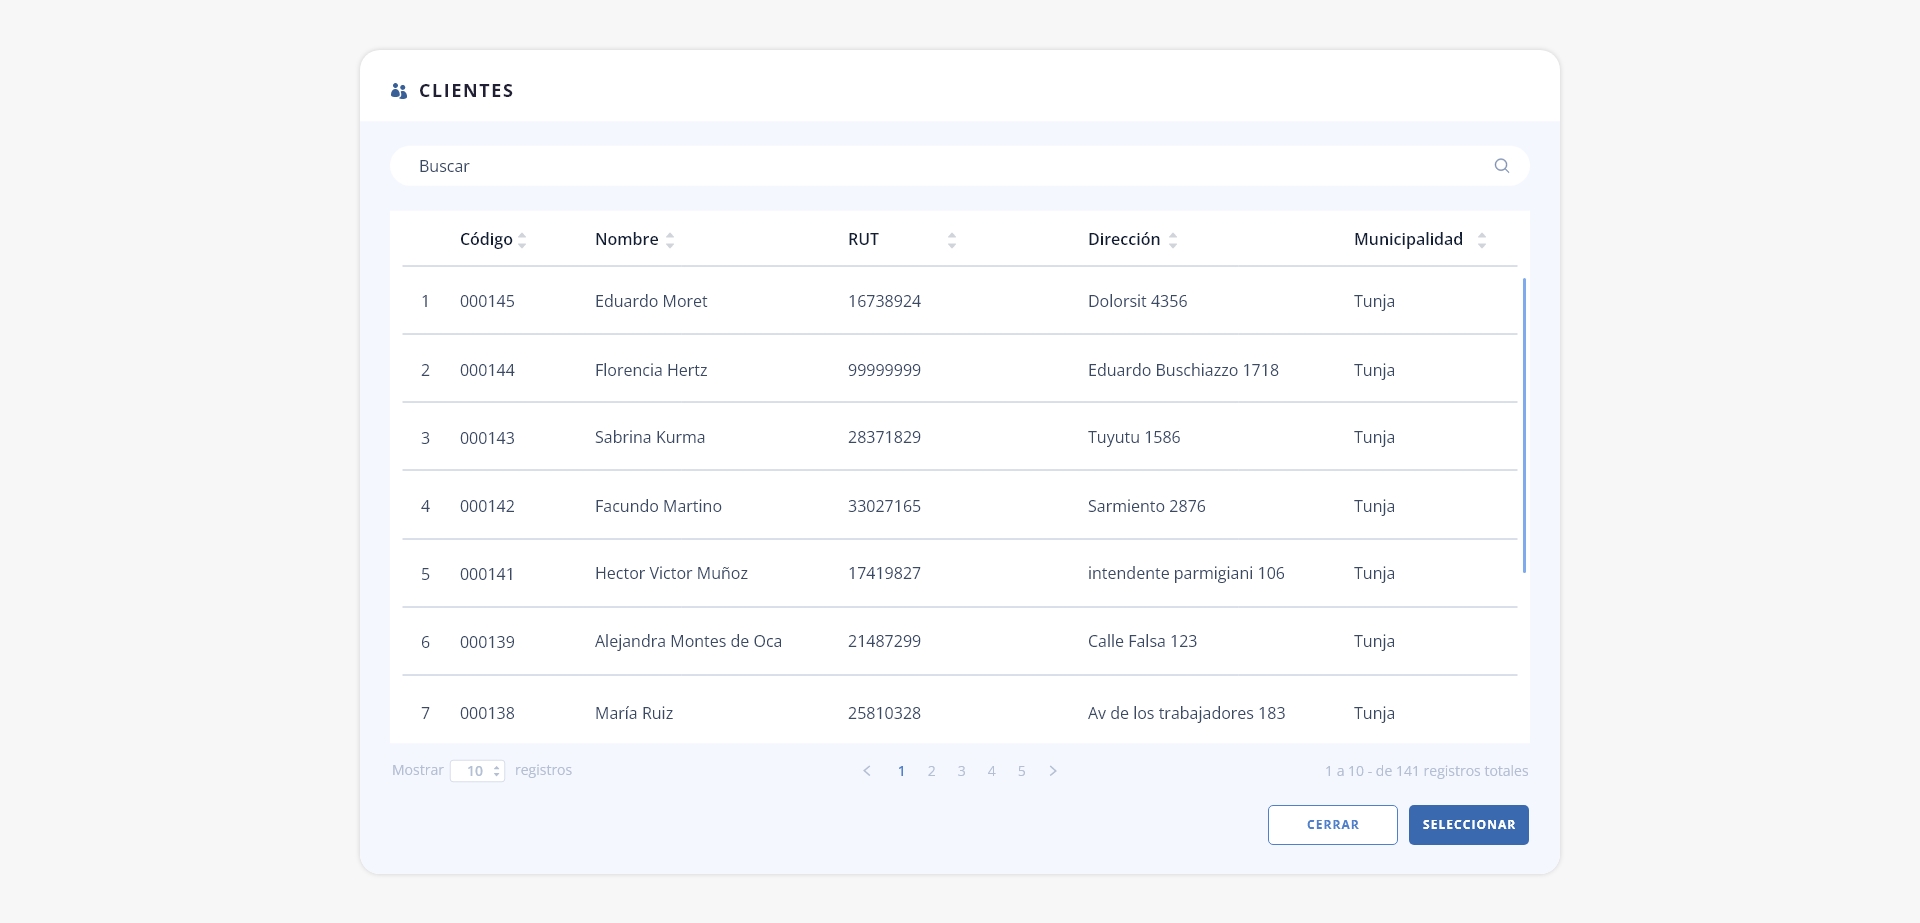Screen dimensions: 1920x923
Task: Click address Sarmiento 2876
Action: 1147,506
